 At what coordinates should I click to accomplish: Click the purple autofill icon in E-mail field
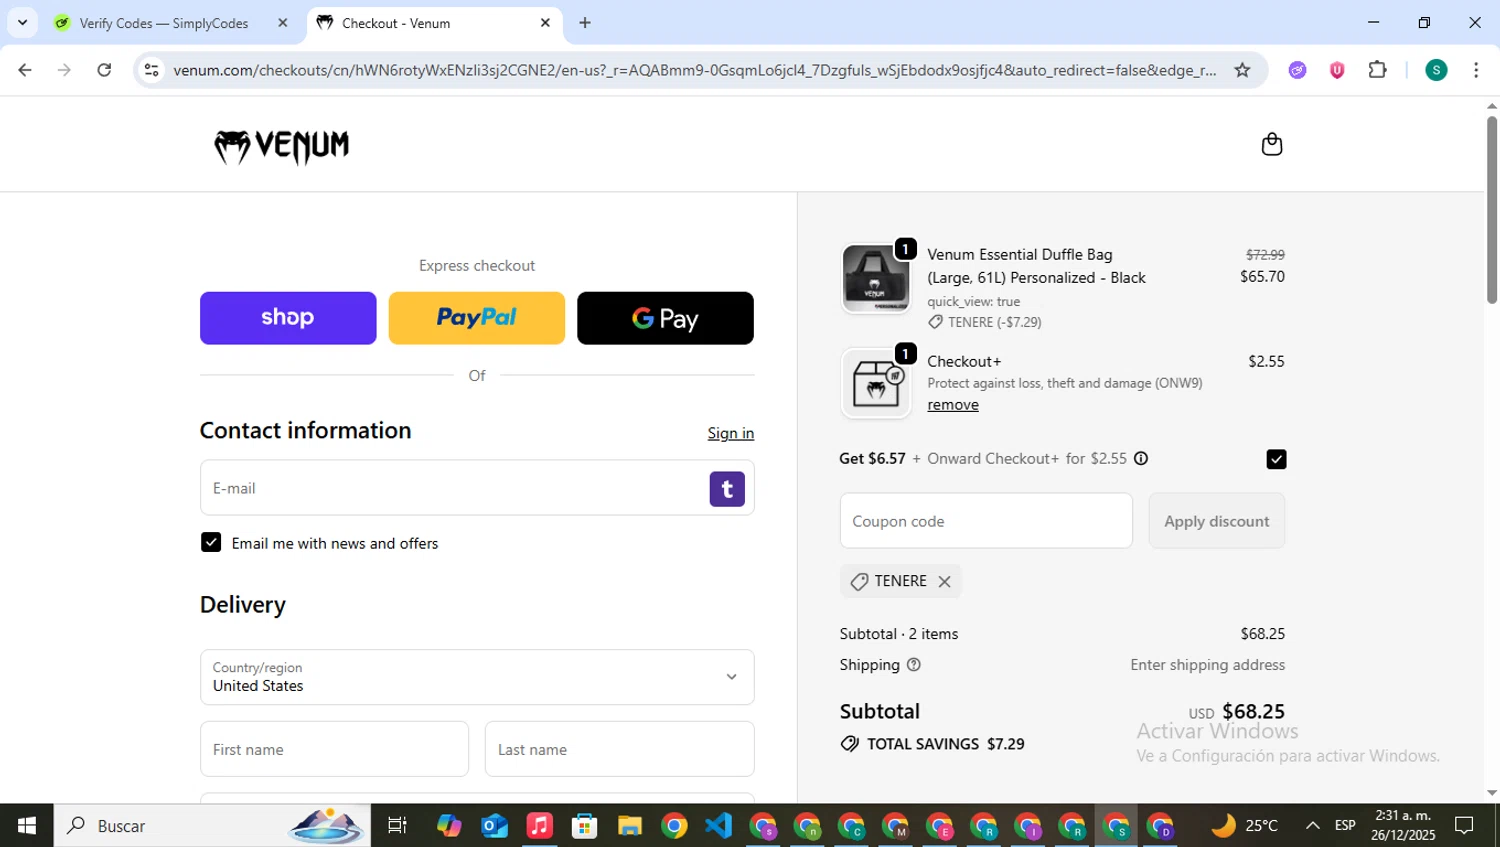tap(727, 489)
